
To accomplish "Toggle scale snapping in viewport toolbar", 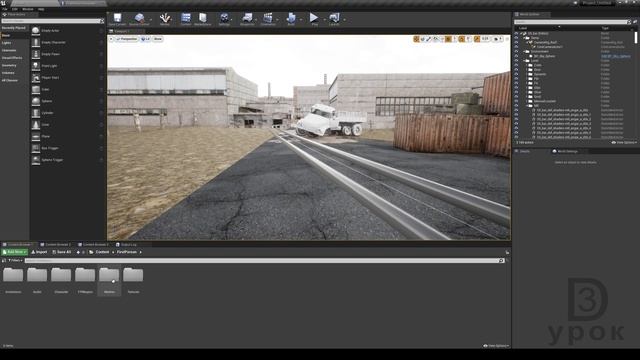I will [477, 39].
